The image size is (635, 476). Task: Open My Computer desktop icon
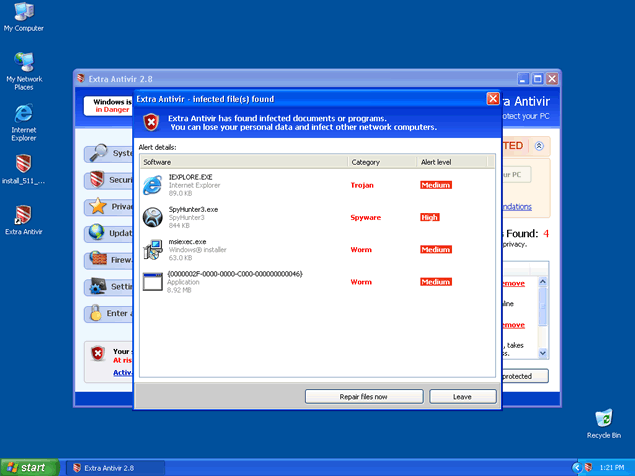click(x=23, y=14)
